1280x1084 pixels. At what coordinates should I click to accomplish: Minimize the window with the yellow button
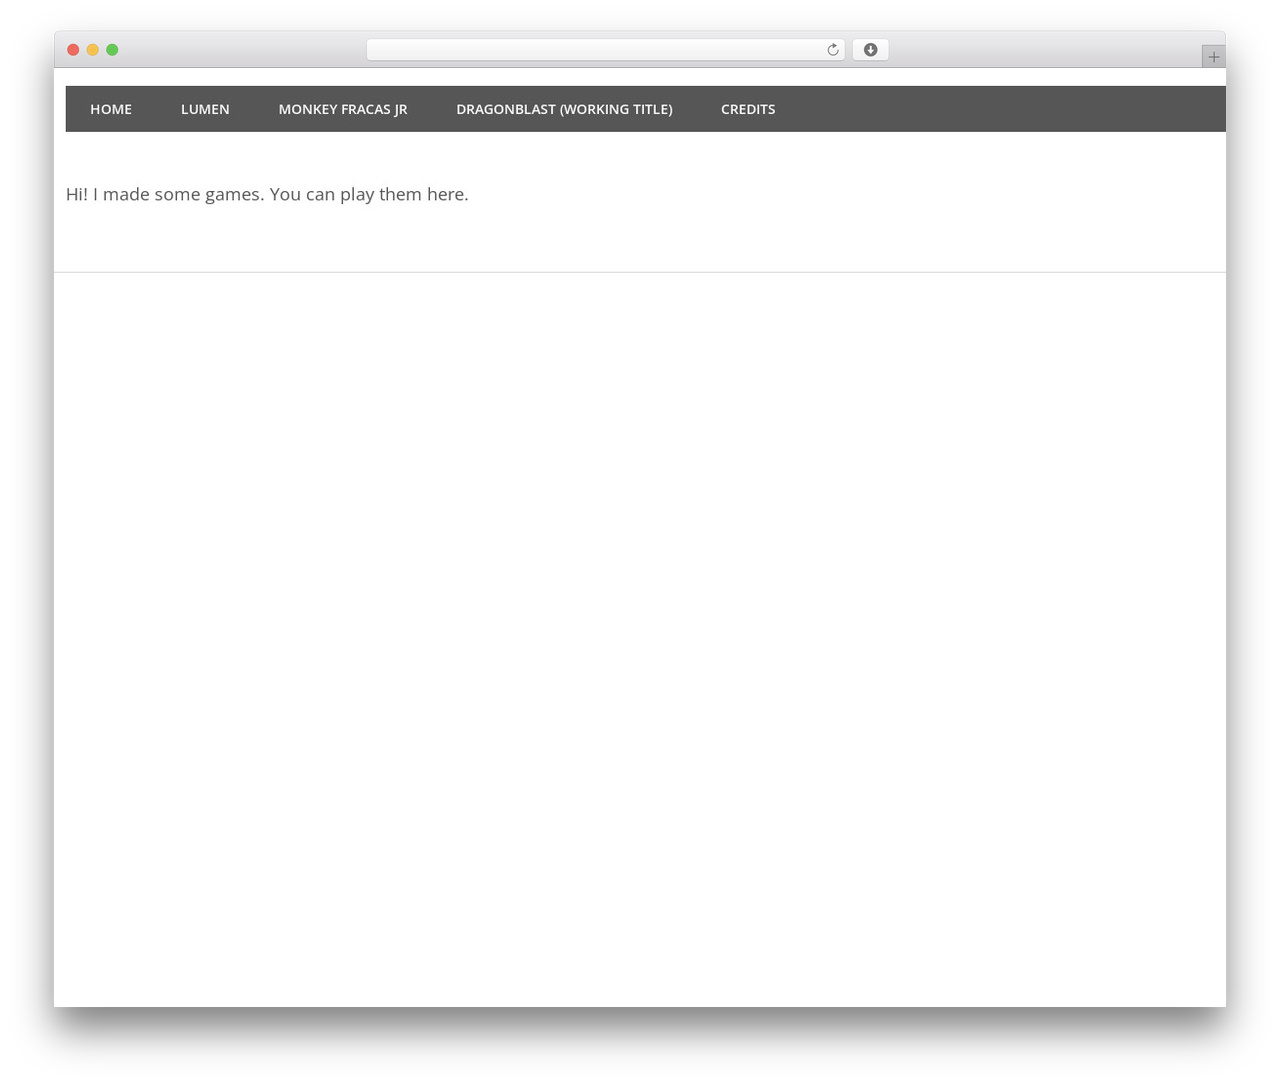click(x=93, y=50)
